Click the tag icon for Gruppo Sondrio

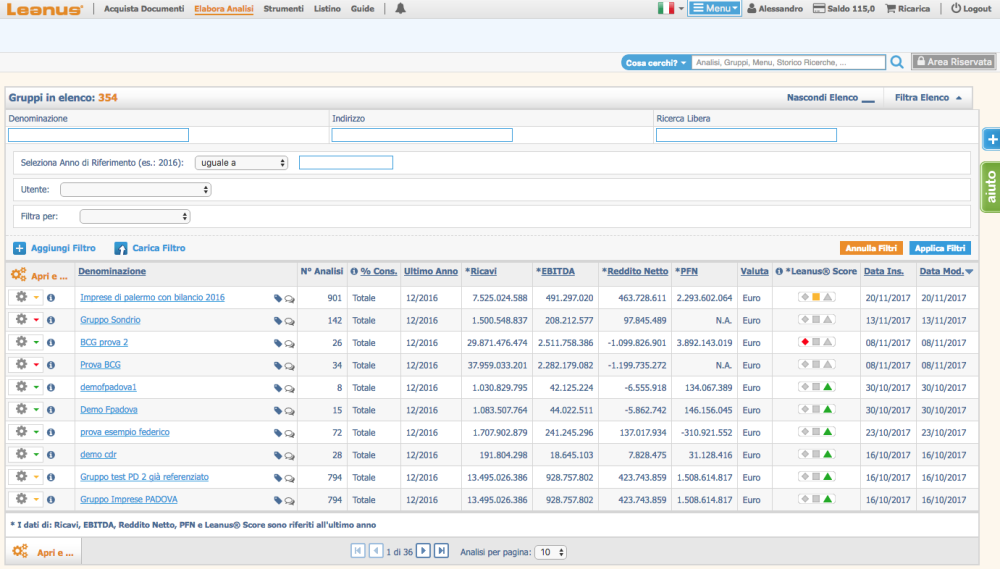pos(278,321)
